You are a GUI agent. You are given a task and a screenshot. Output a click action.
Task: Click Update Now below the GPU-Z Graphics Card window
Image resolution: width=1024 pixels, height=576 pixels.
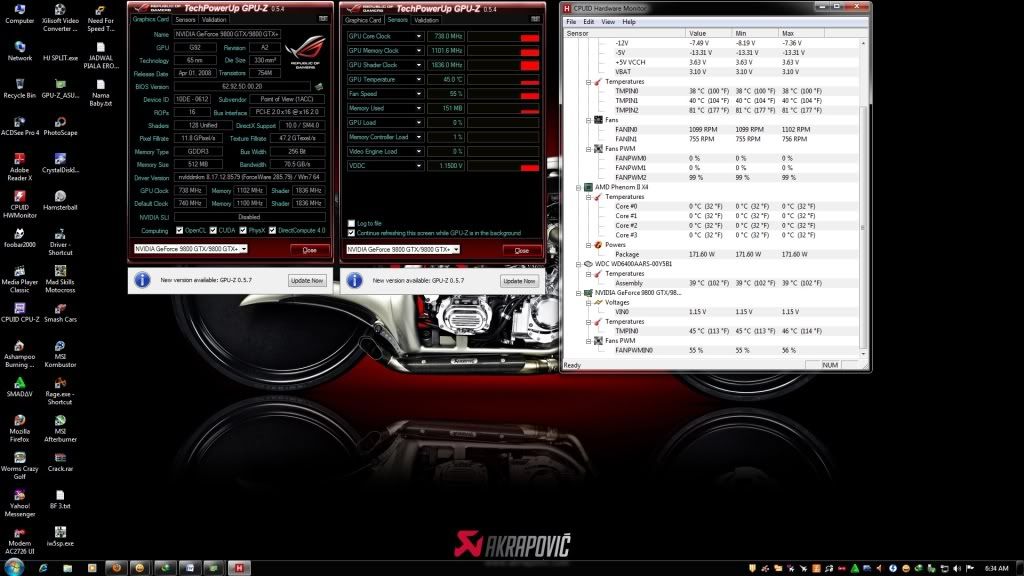coord(307,280)
